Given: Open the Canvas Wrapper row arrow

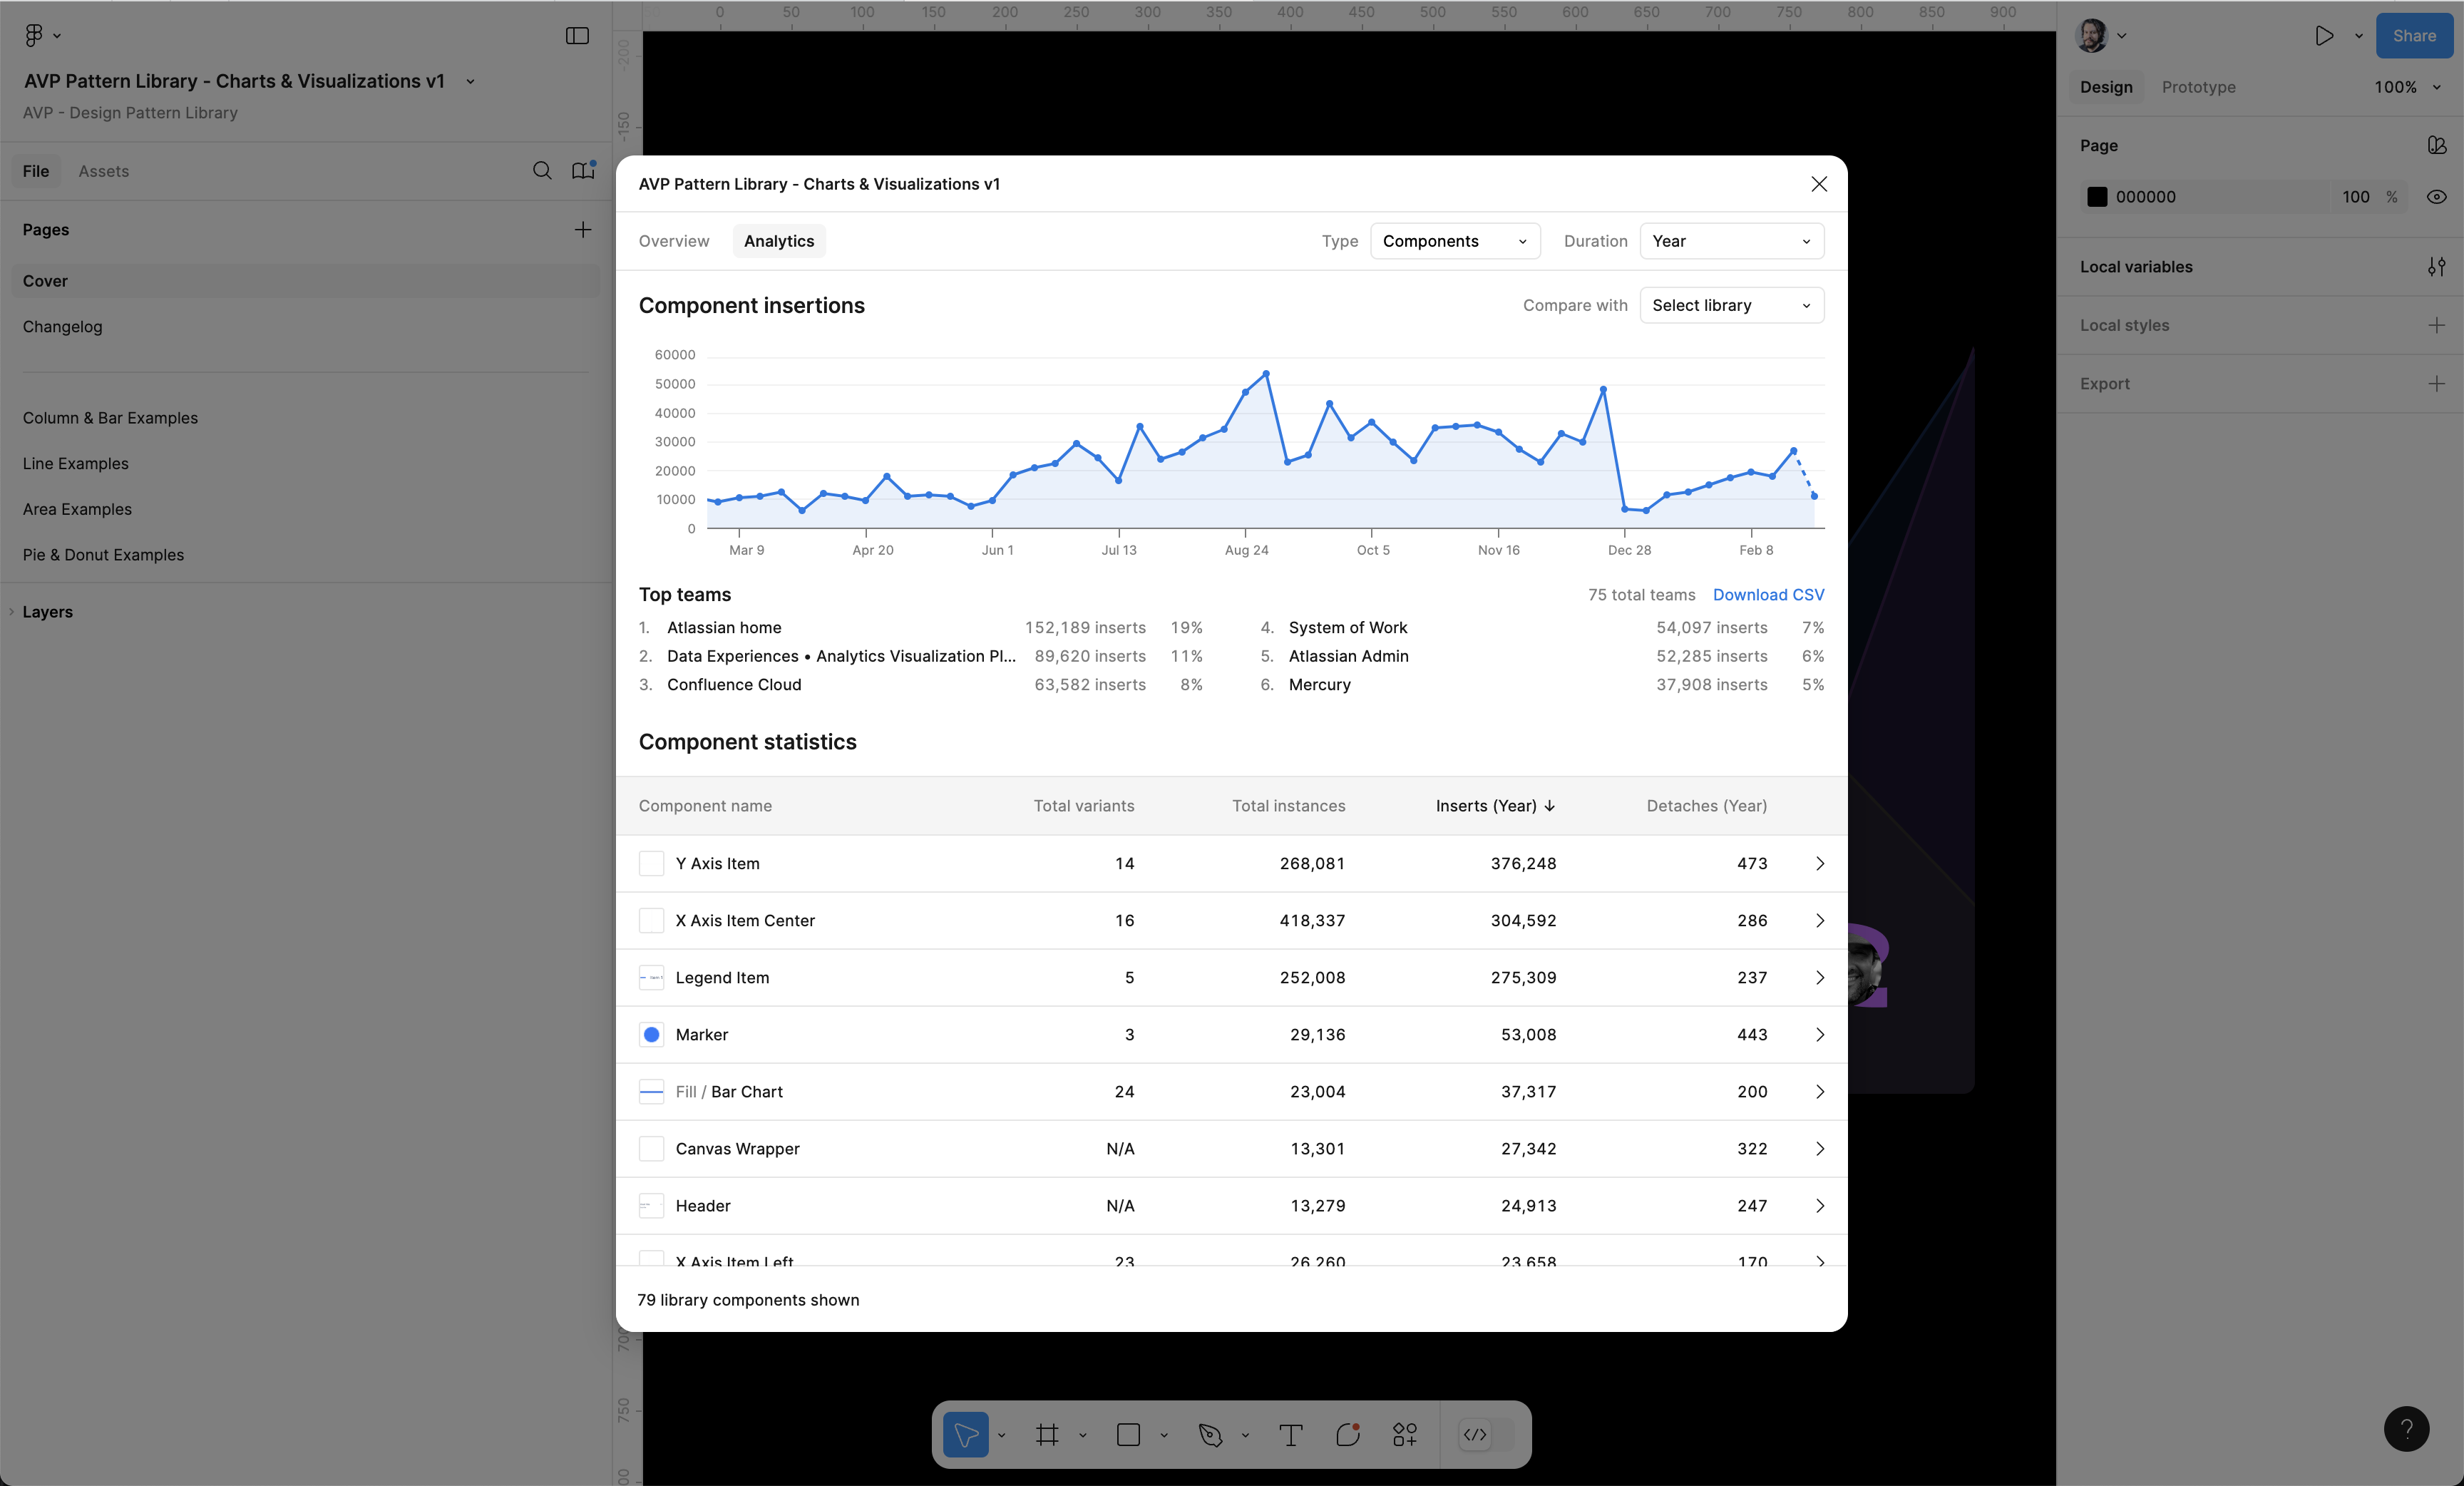Looking at the screenshot, I should pyautogui.click(x=1820, y=1148).
